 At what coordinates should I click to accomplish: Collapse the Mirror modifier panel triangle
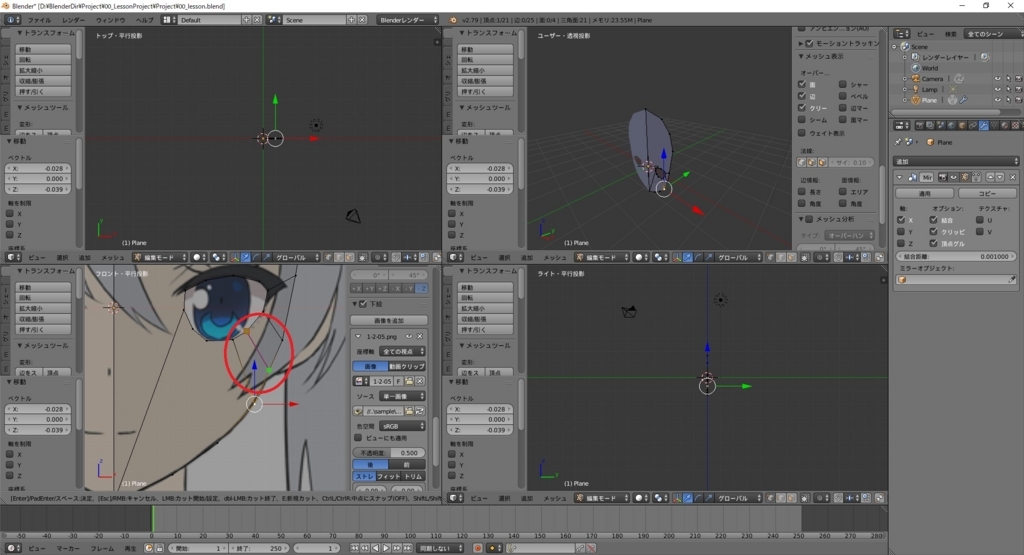pyautogui.click(x=900, y=177)
